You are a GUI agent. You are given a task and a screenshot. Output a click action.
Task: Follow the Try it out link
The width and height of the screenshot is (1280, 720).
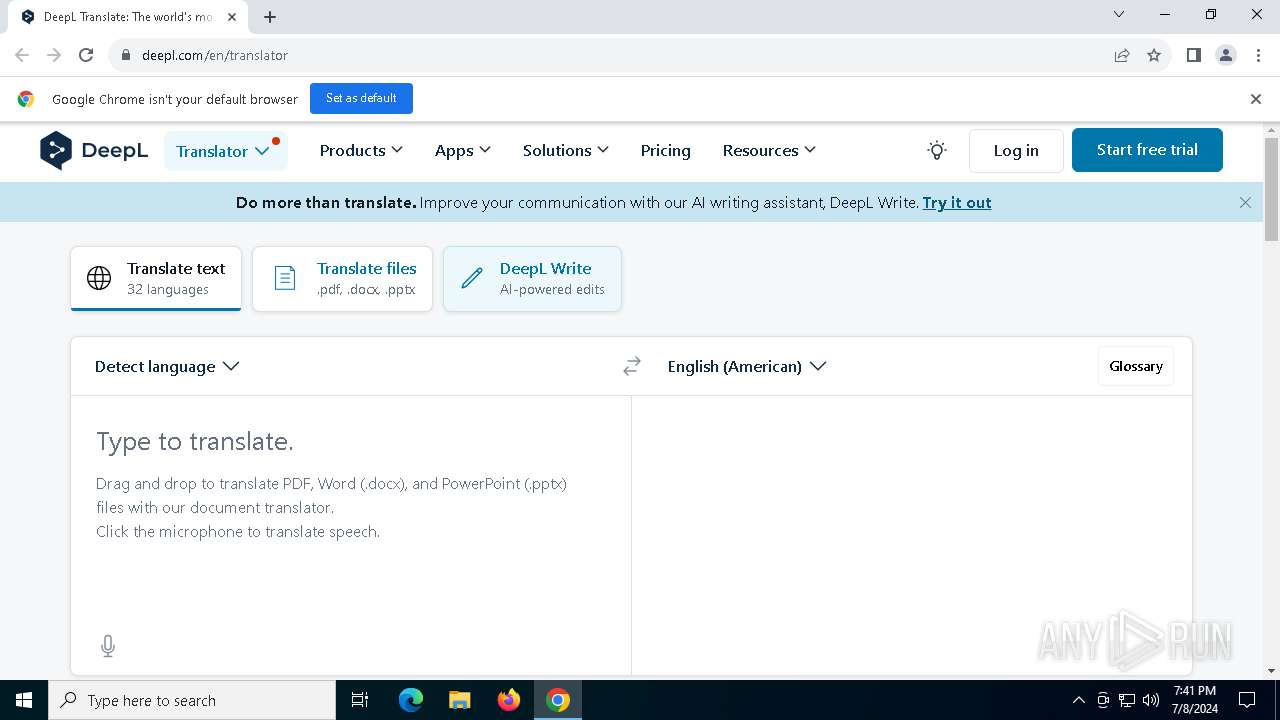[x=957, y=202]
